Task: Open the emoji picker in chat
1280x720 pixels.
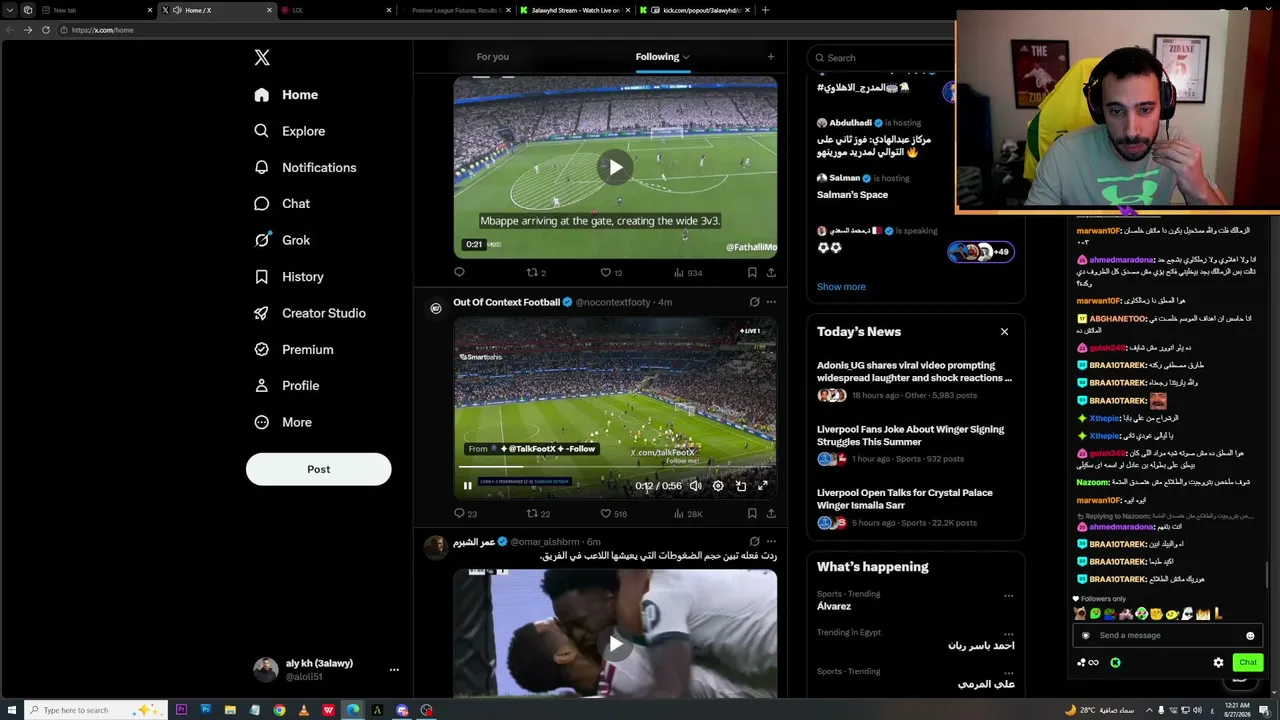Action: (x=1250, y=635)
